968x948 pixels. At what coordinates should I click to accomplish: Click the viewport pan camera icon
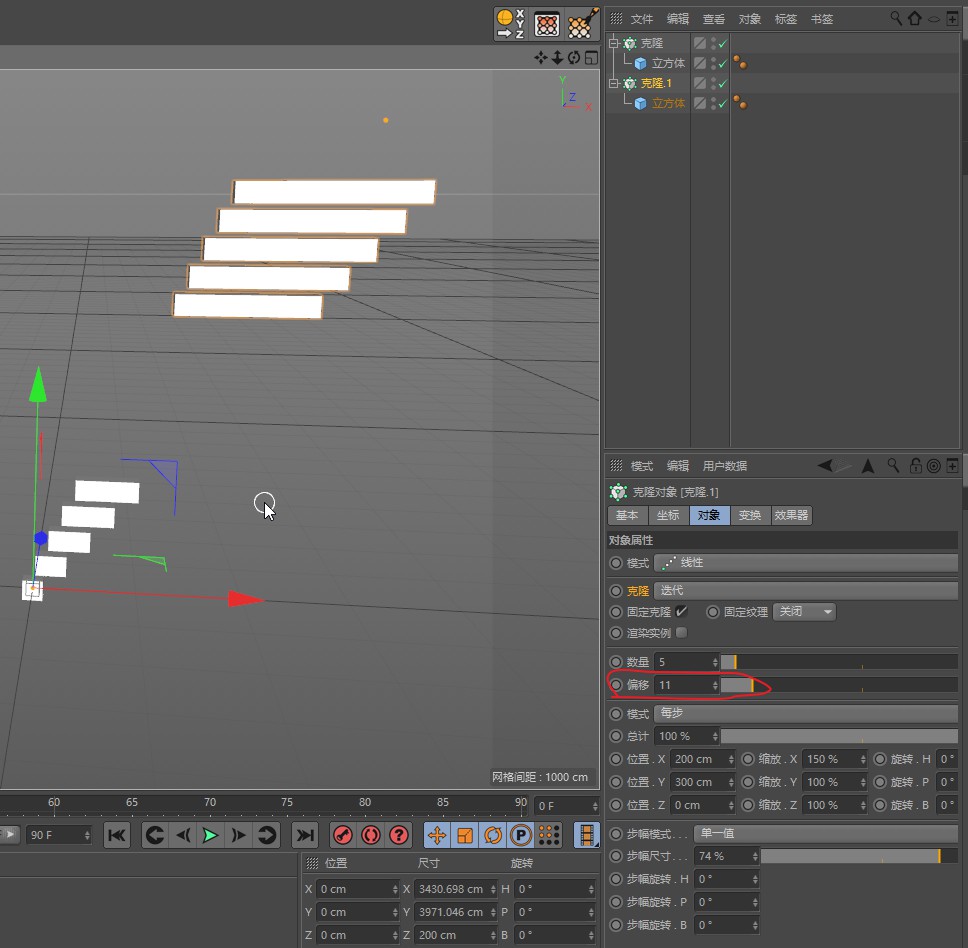click(x=541, y=58)
